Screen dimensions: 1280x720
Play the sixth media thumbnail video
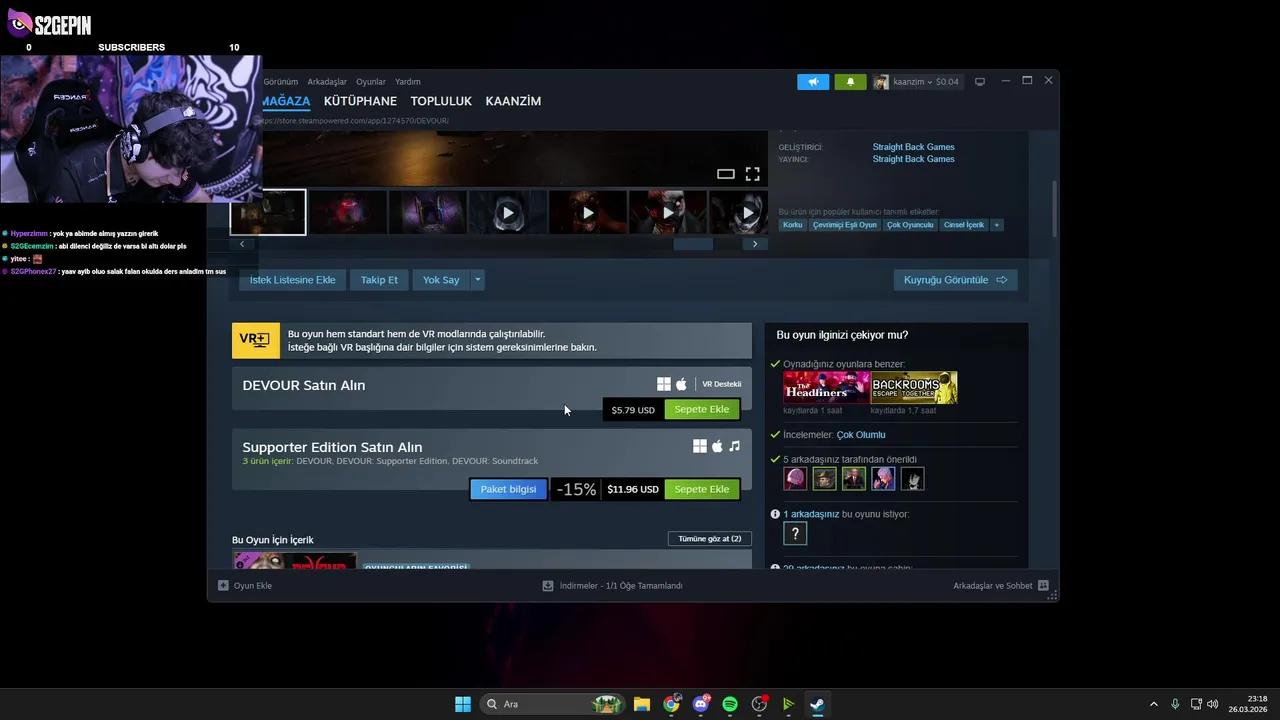point(668,212)
